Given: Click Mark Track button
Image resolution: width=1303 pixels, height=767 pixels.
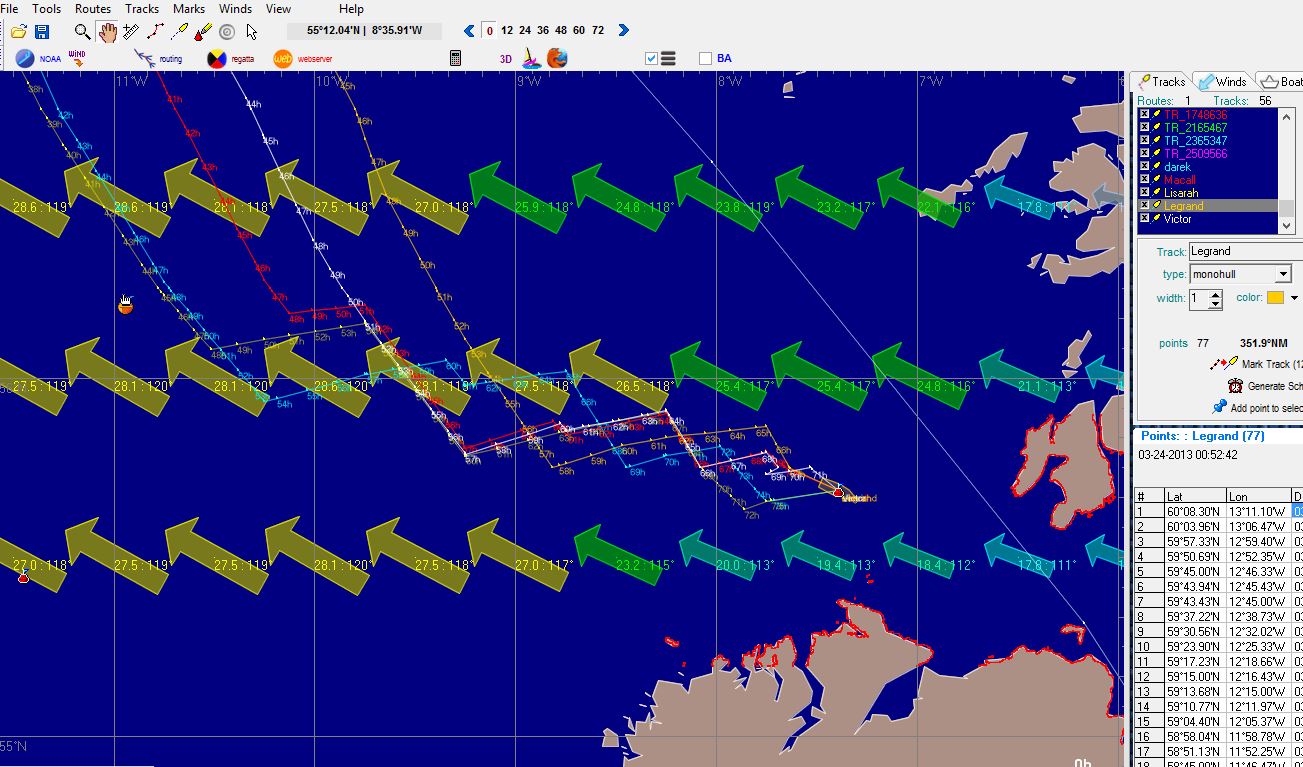Looking at the screenshot, I should tap(1266, 364).
